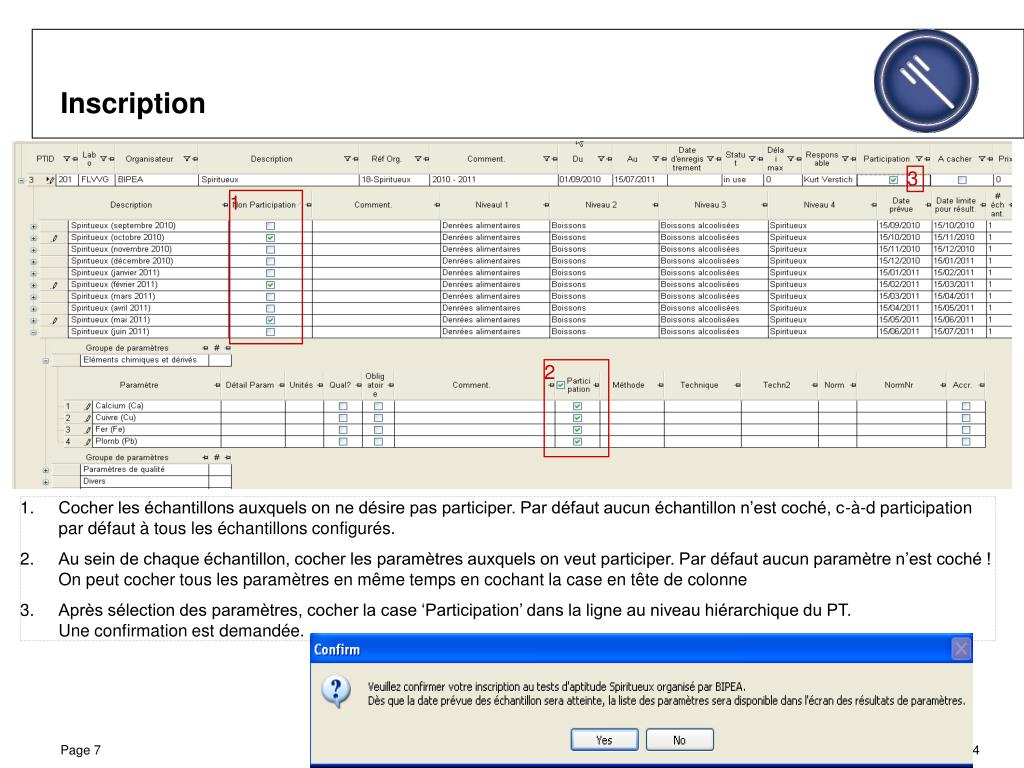Click the pin icon beside the Niveau 1 header

(x=546, y=205)
